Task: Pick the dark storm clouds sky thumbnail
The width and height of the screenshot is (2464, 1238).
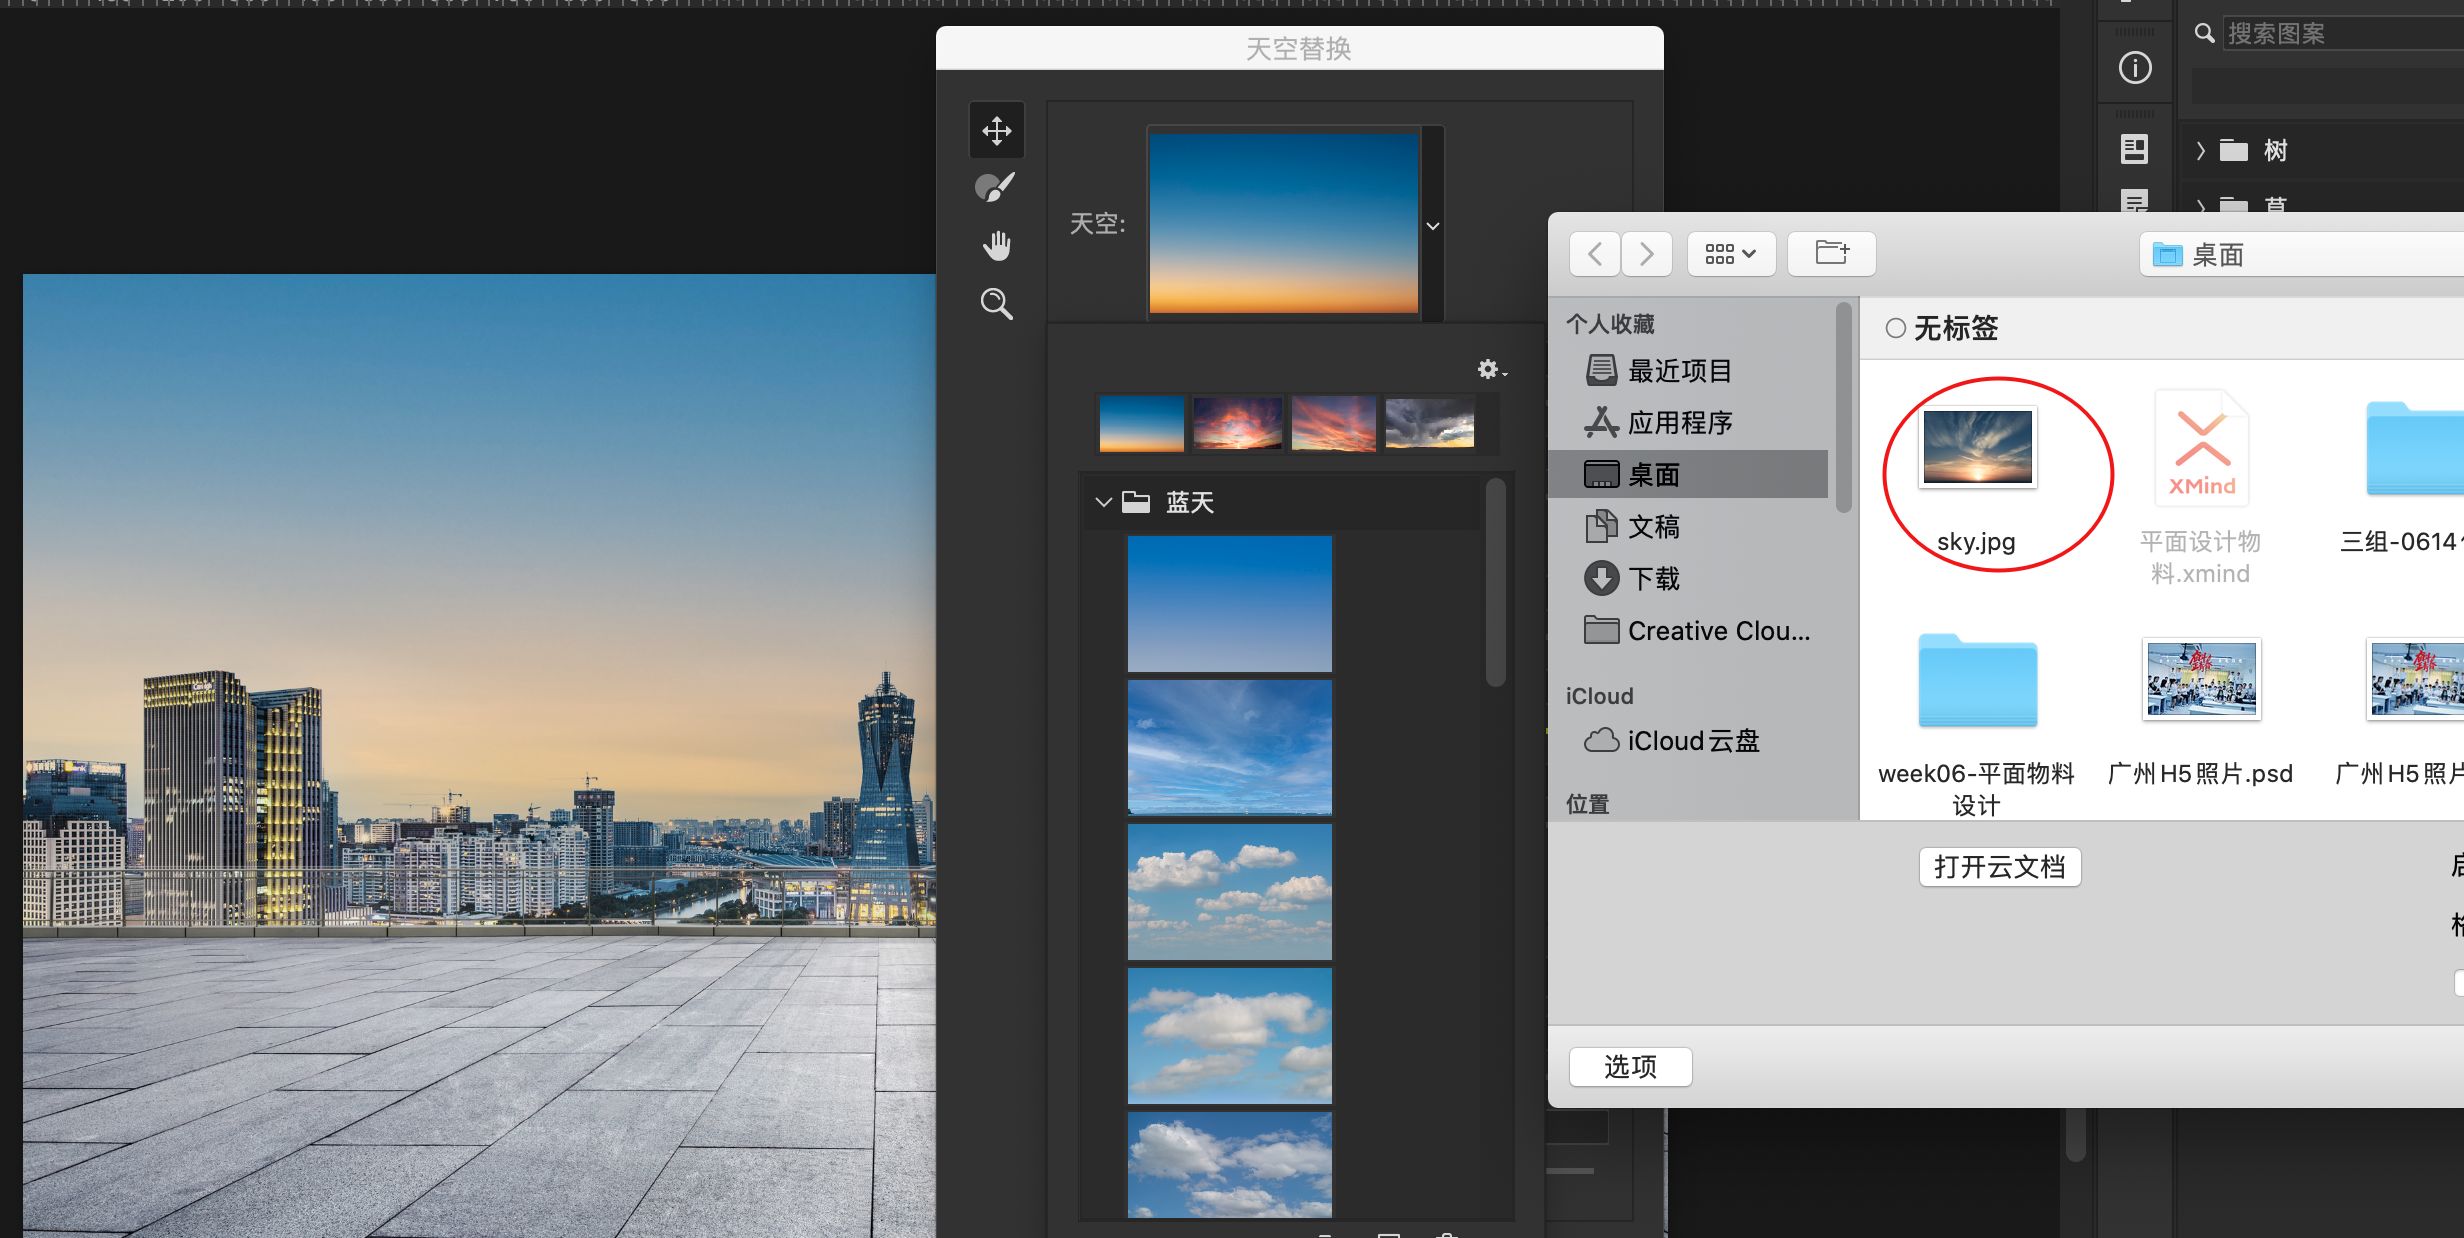Action: (1429, 423)
